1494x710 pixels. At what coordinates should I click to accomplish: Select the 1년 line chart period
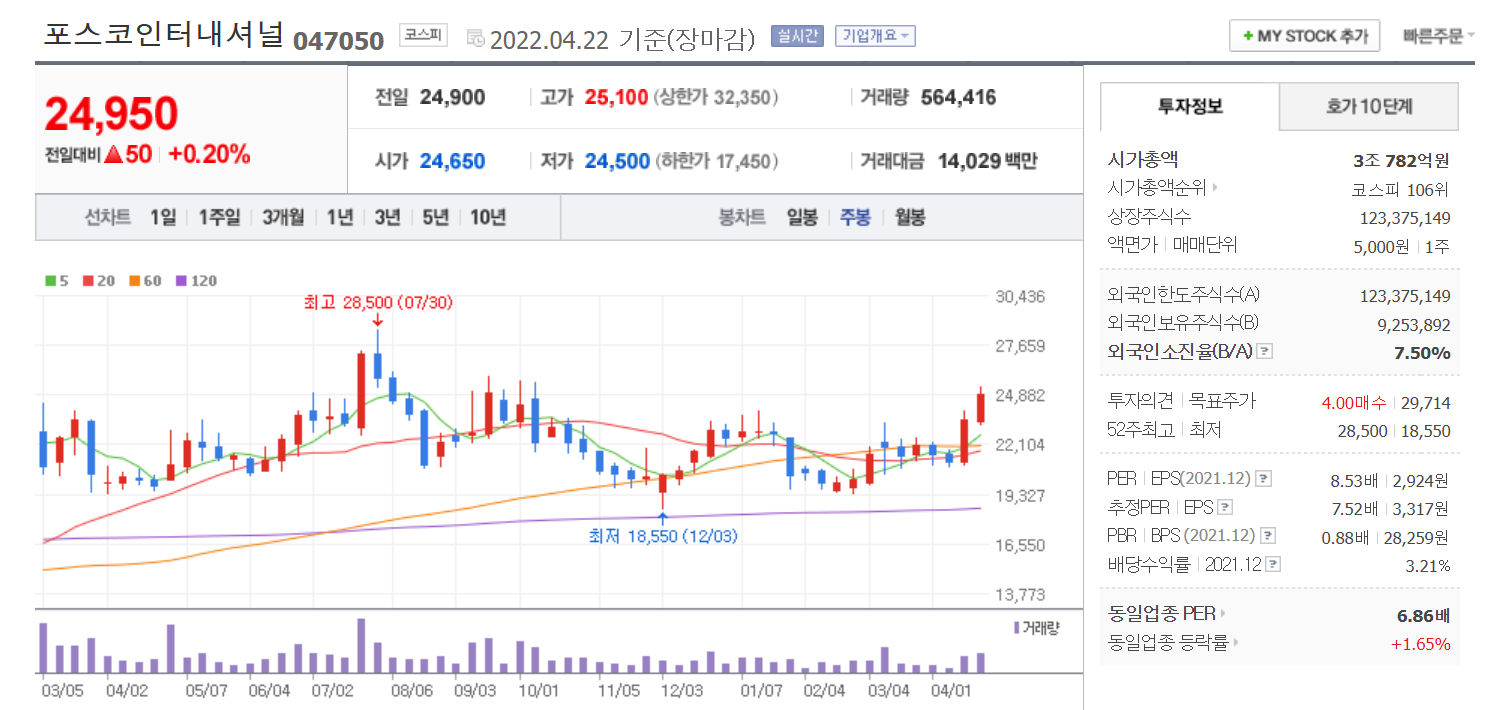(340, 217)
